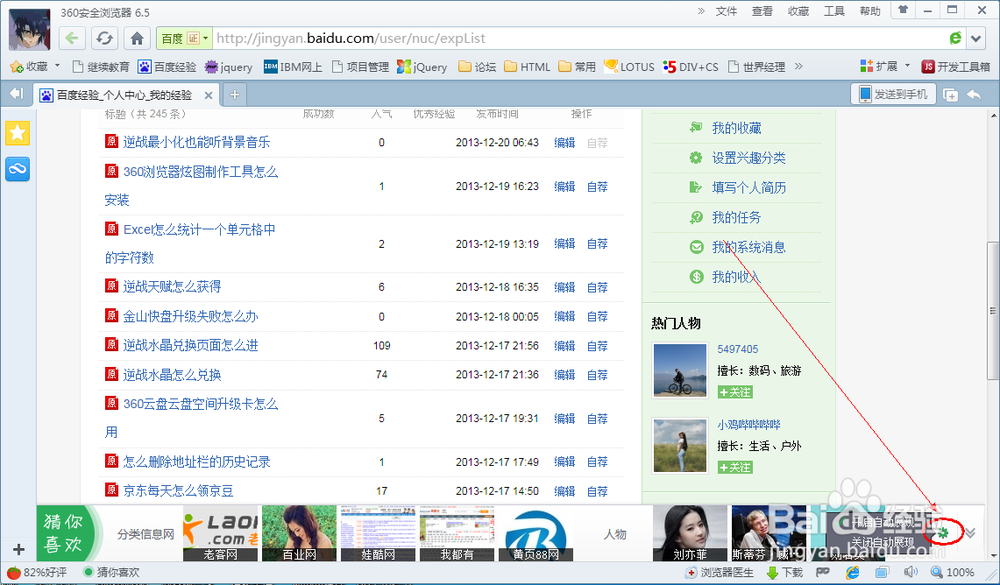The image size is (1000, 585).
Task: Click the plus icon at the sidebar bottom
Action: click(18, 549)
